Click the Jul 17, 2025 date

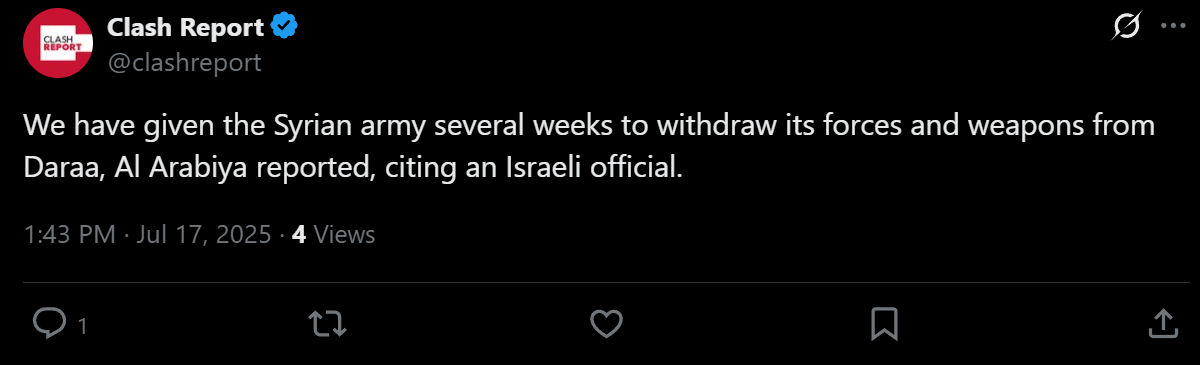[207, 235]
